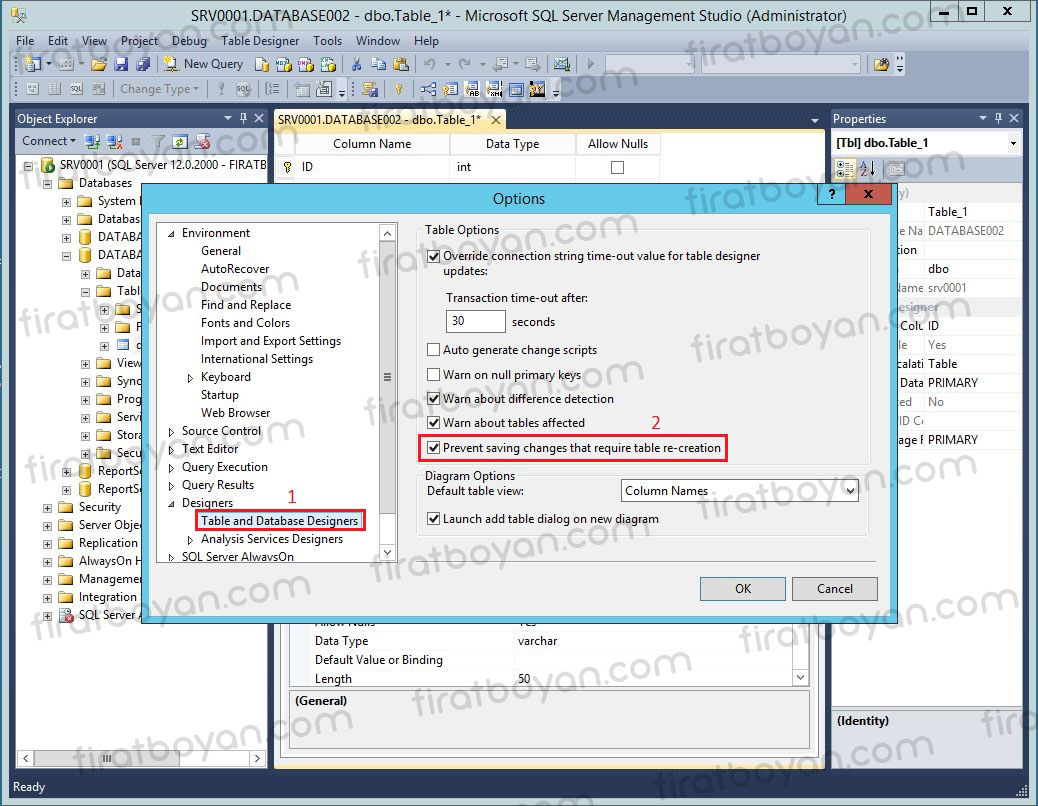This screenshot has width=1038, height=806.
Task: Click the New Query toolbar button
Action: [x=203, y=64]
